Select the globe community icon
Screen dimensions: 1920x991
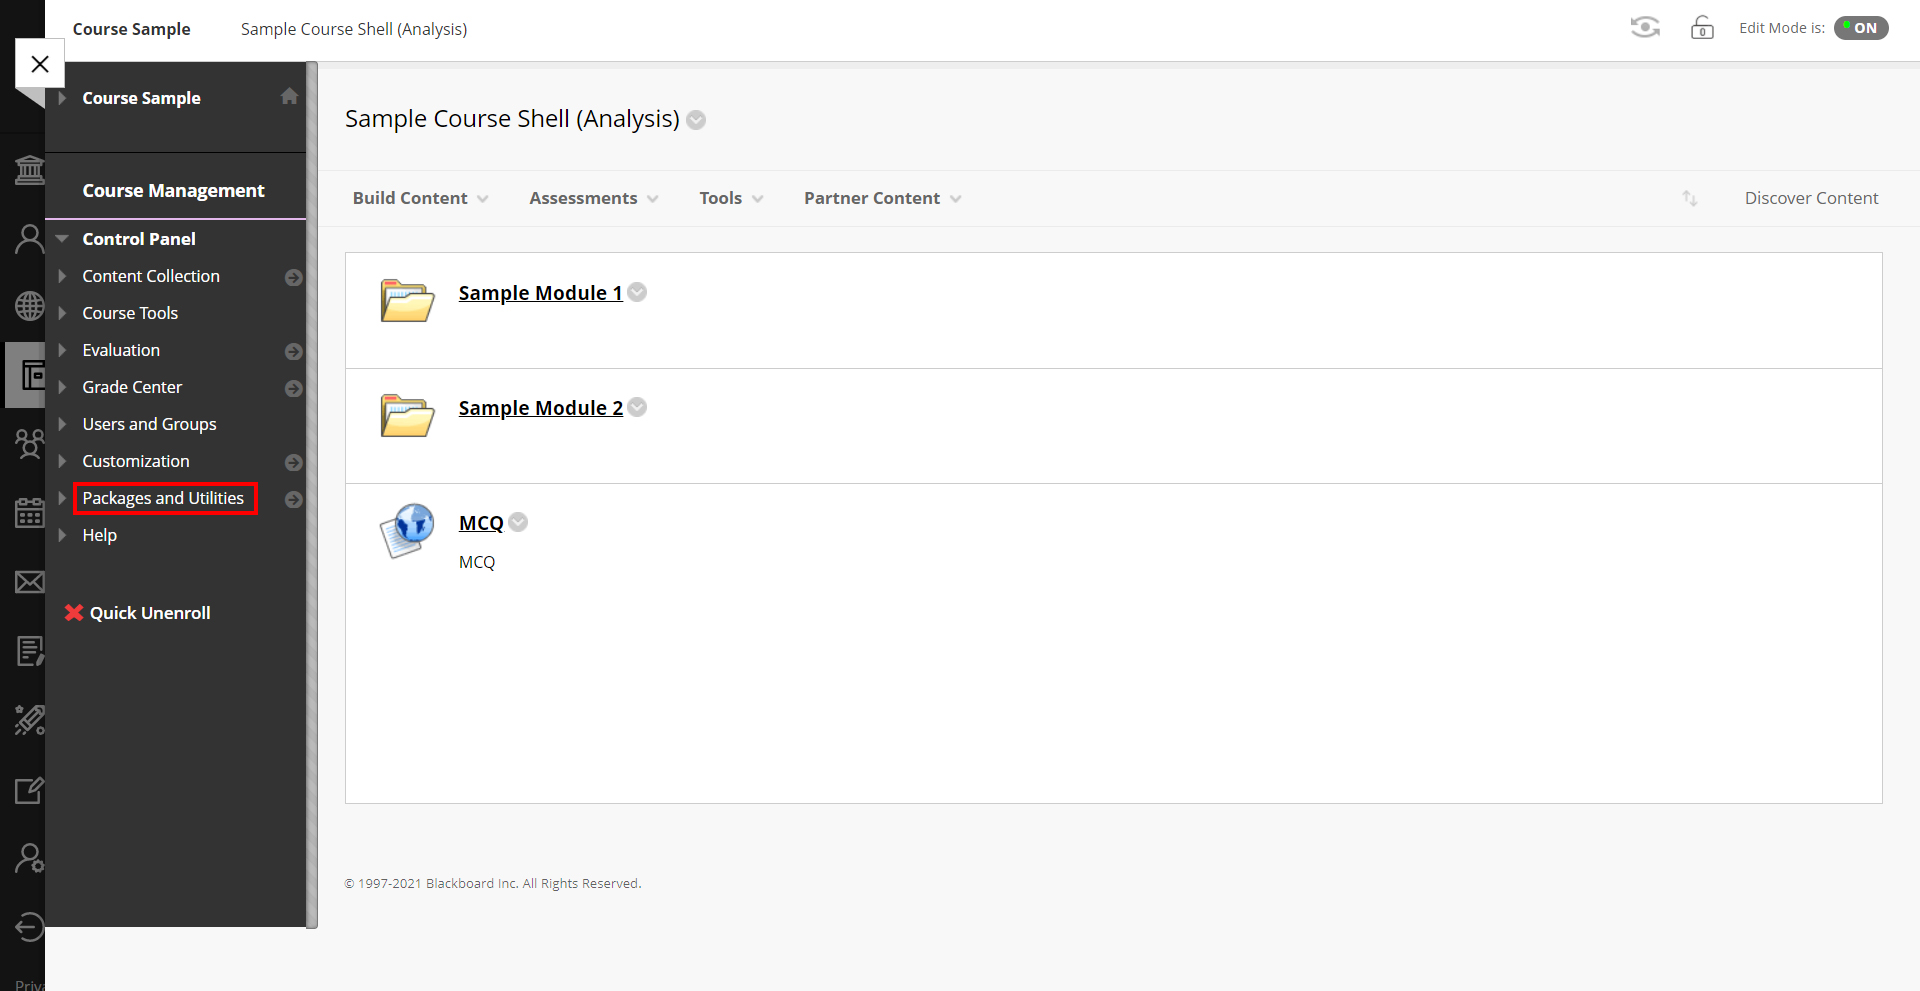(x=29, y=306)
